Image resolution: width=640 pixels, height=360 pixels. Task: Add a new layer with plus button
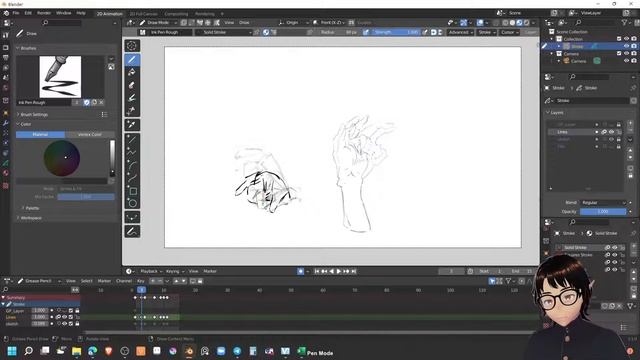click(630, 124)
